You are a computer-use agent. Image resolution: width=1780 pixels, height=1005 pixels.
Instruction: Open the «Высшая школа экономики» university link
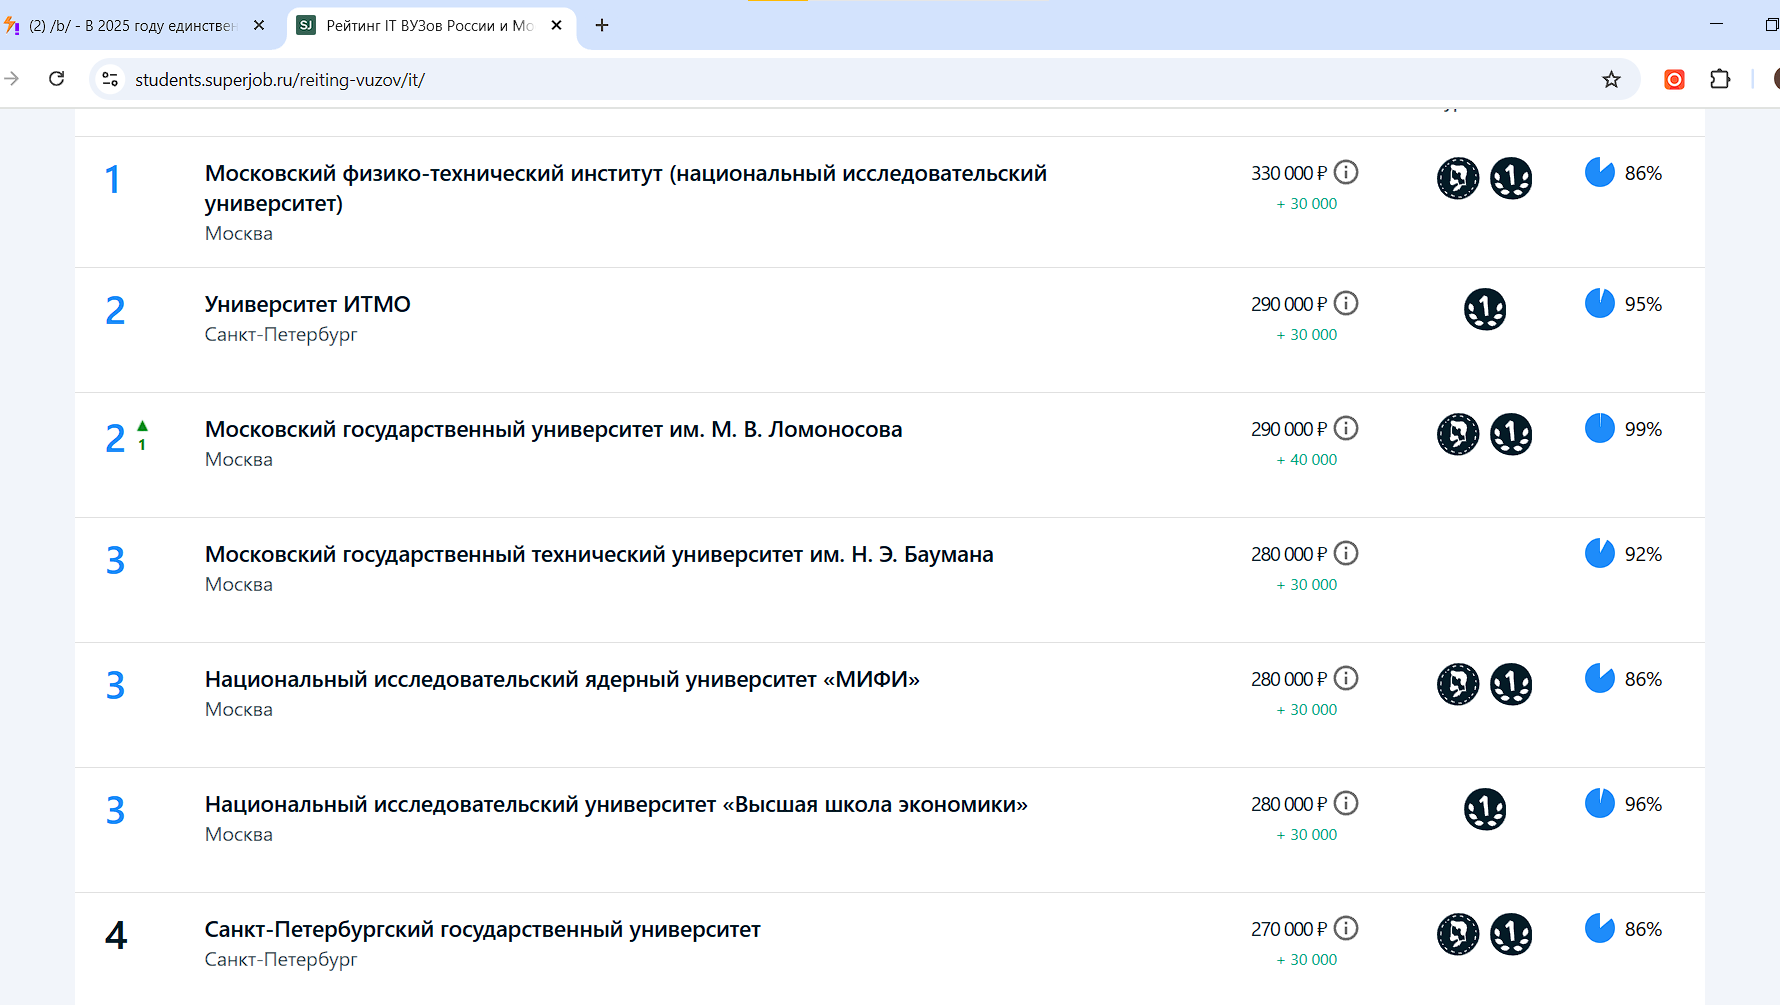[616, 804]
